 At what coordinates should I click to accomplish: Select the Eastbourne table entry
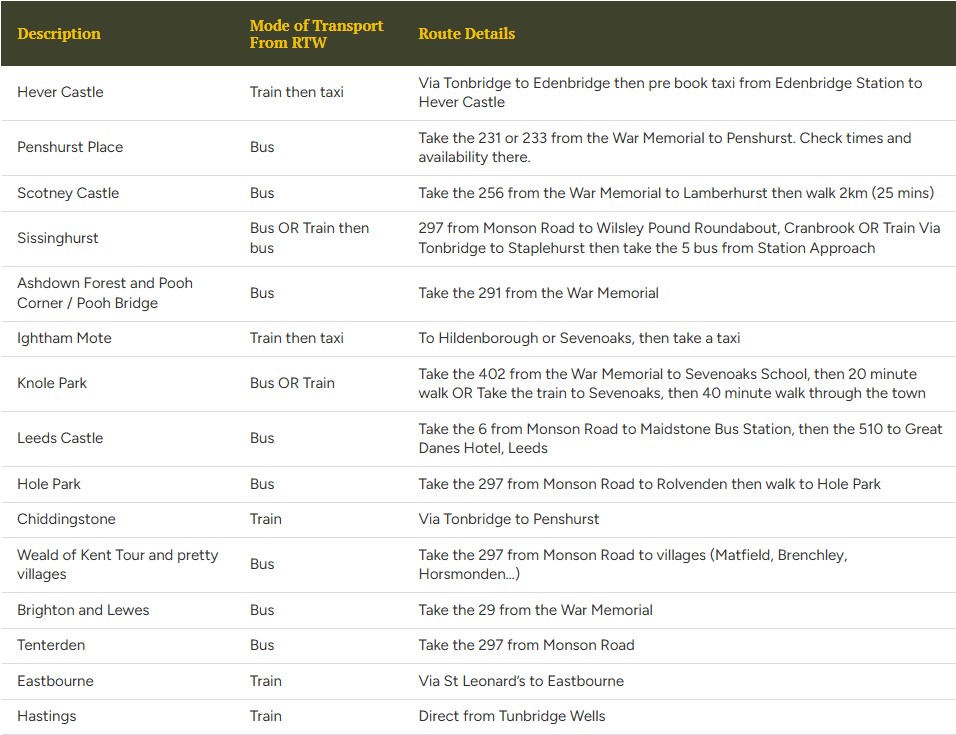(55, 680)
